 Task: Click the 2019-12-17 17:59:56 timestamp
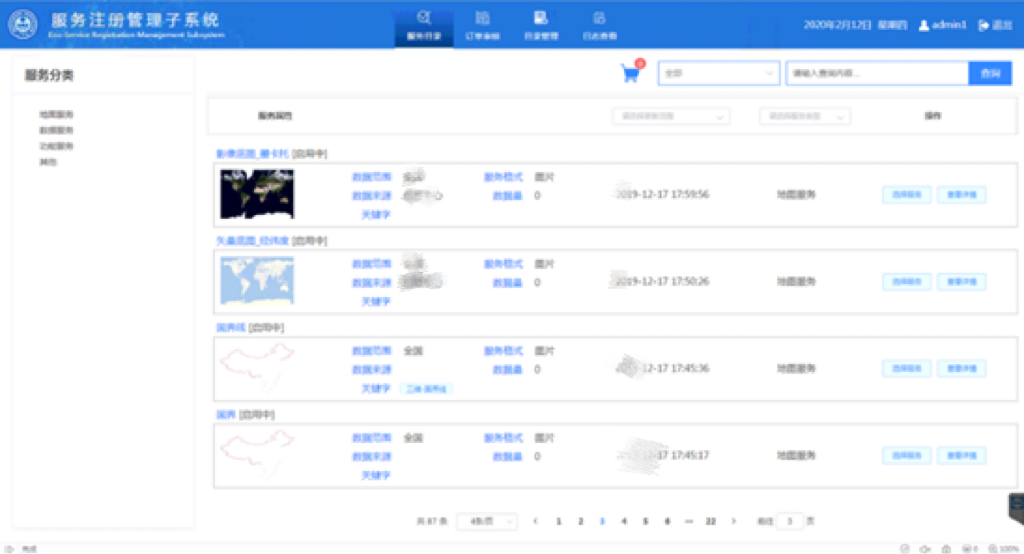pos(662,194)
